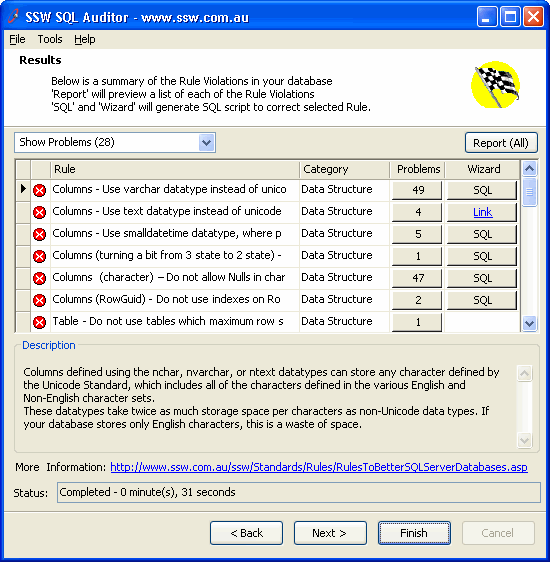Click the rules list scroll down arrow
This screenshot has height=562, width=550.
tap(529, 323)
